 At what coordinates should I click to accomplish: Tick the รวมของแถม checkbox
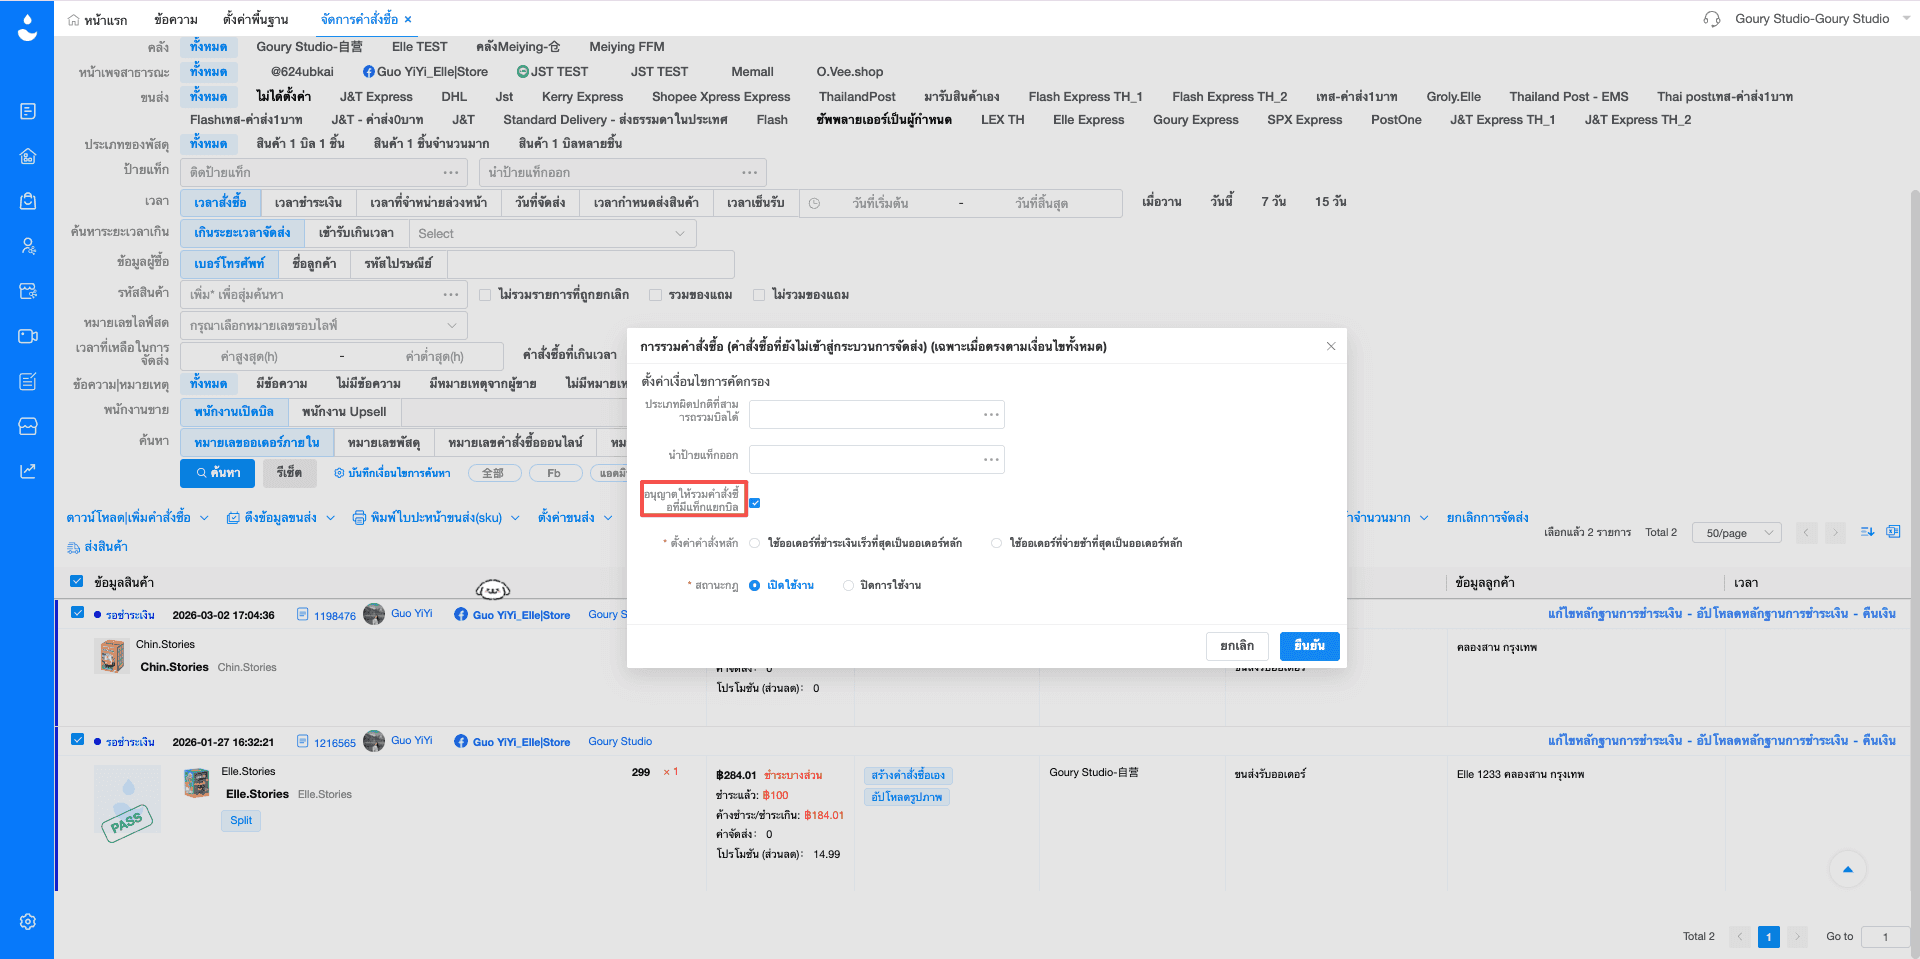coord(655,295)
